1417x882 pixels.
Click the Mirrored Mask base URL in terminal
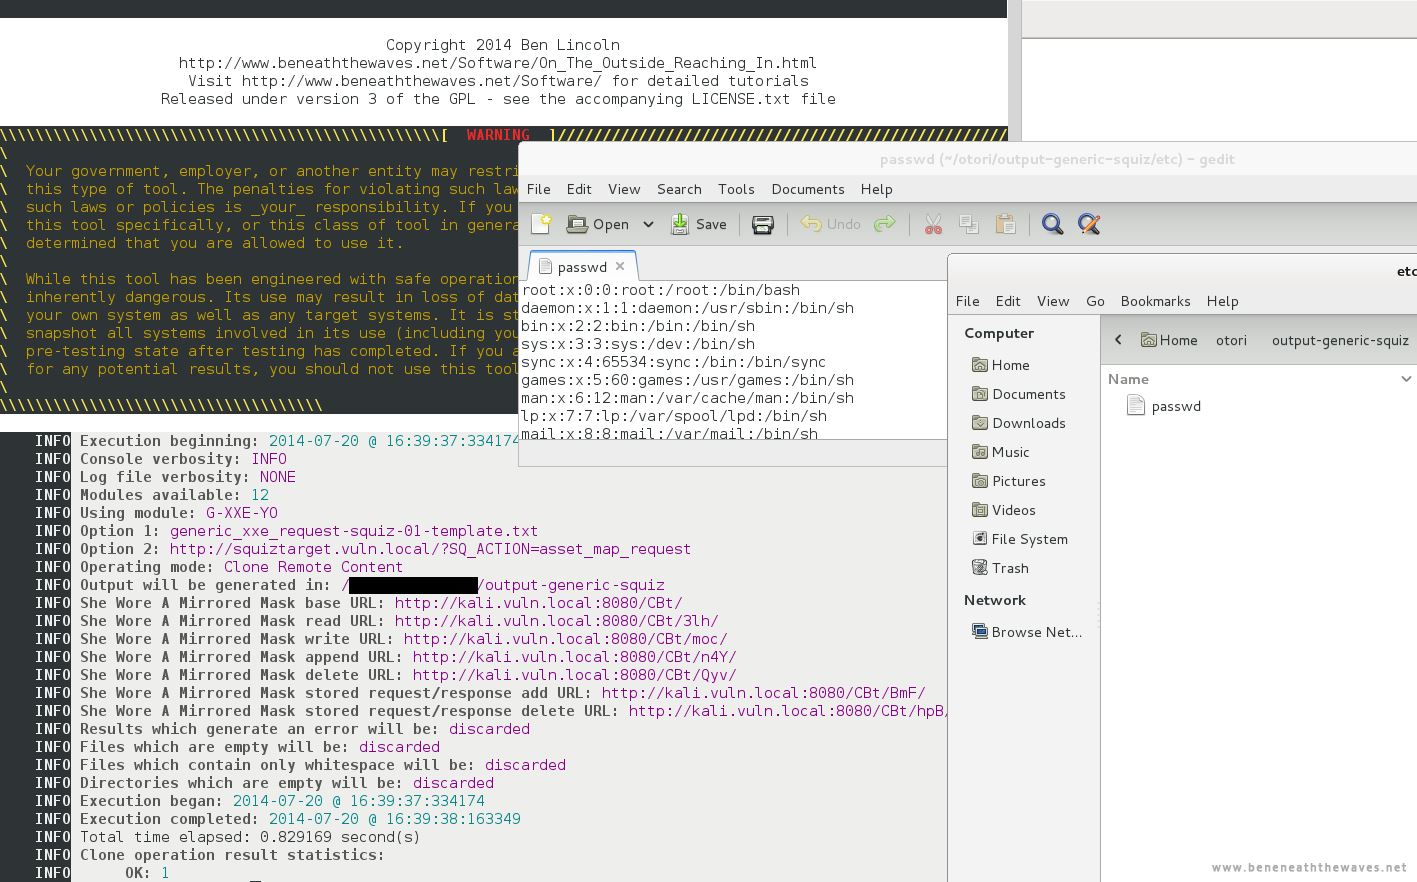click(538, 603)
